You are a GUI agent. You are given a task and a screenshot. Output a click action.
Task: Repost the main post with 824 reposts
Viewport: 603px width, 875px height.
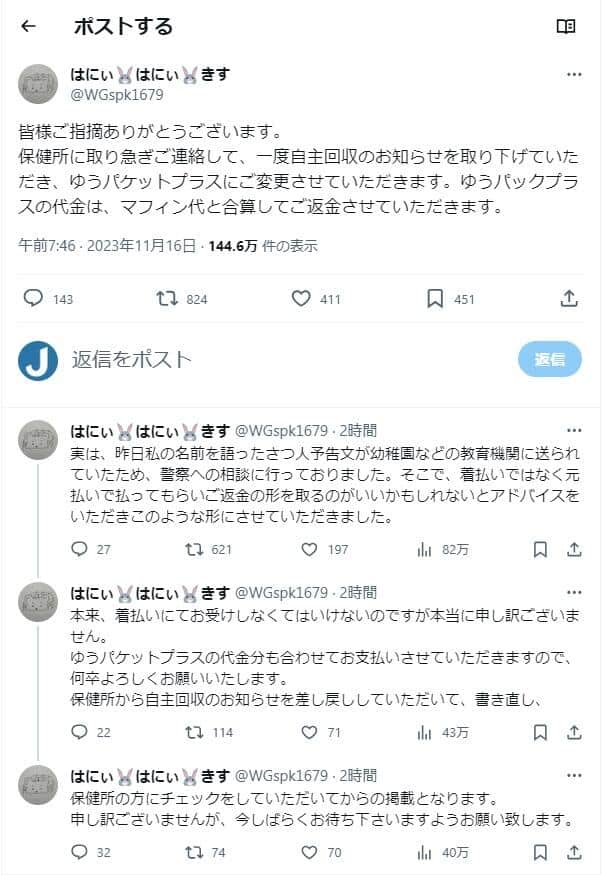168,298
